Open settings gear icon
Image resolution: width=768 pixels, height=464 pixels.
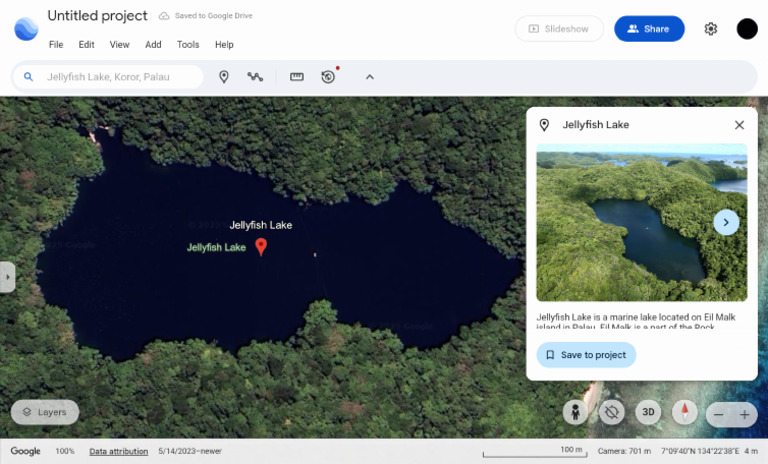pyautogui.click(x=711, y=29)
